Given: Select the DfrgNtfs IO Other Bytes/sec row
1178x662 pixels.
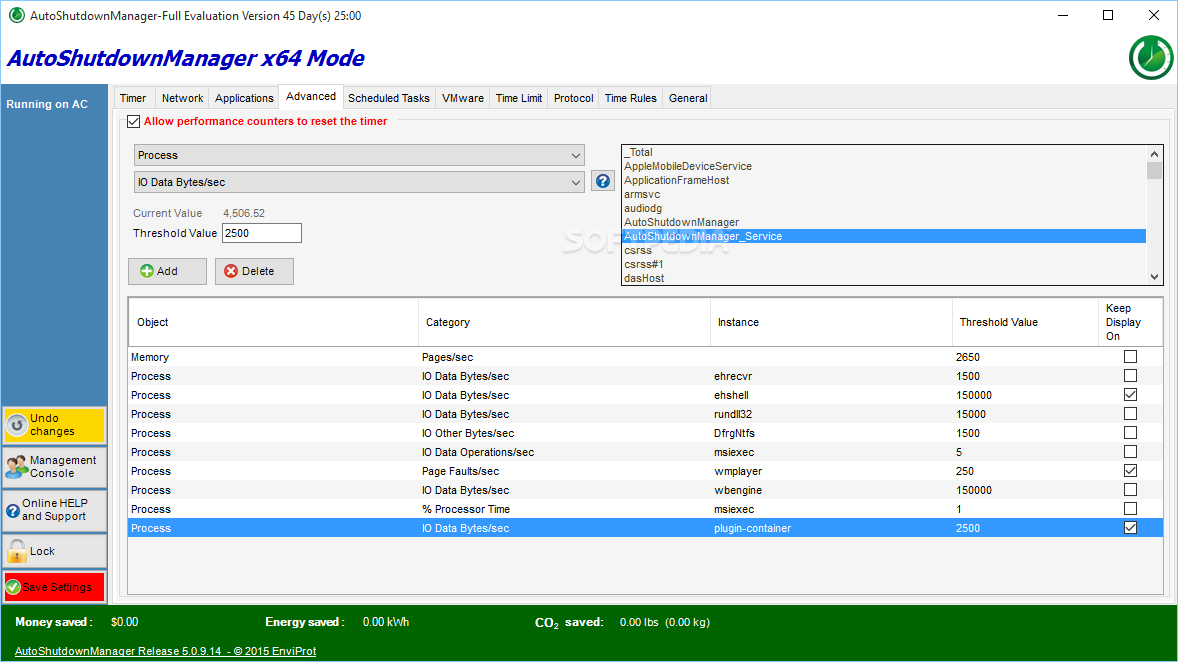Looking at the screenshot, I should click(645, 433).
